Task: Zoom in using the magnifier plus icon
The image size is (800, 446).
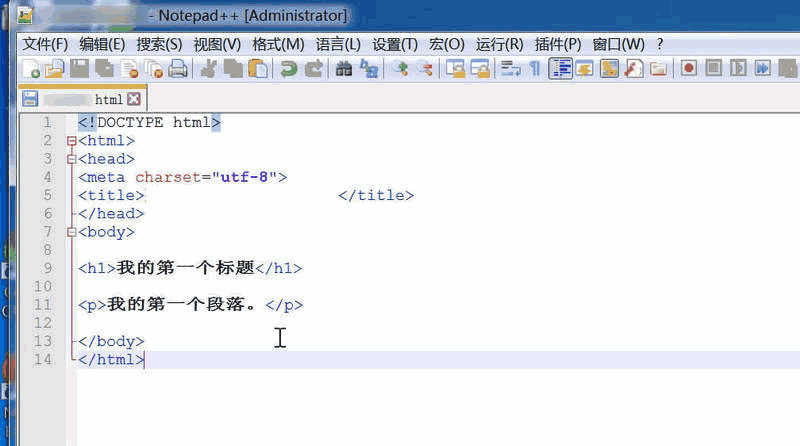Action: (401, 68)
